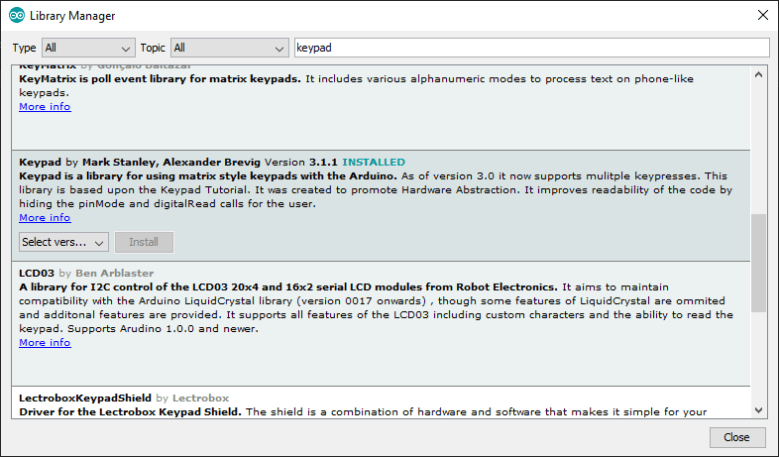Close the Library Manager window with X
779x457 pixels.
coord(763,15)
